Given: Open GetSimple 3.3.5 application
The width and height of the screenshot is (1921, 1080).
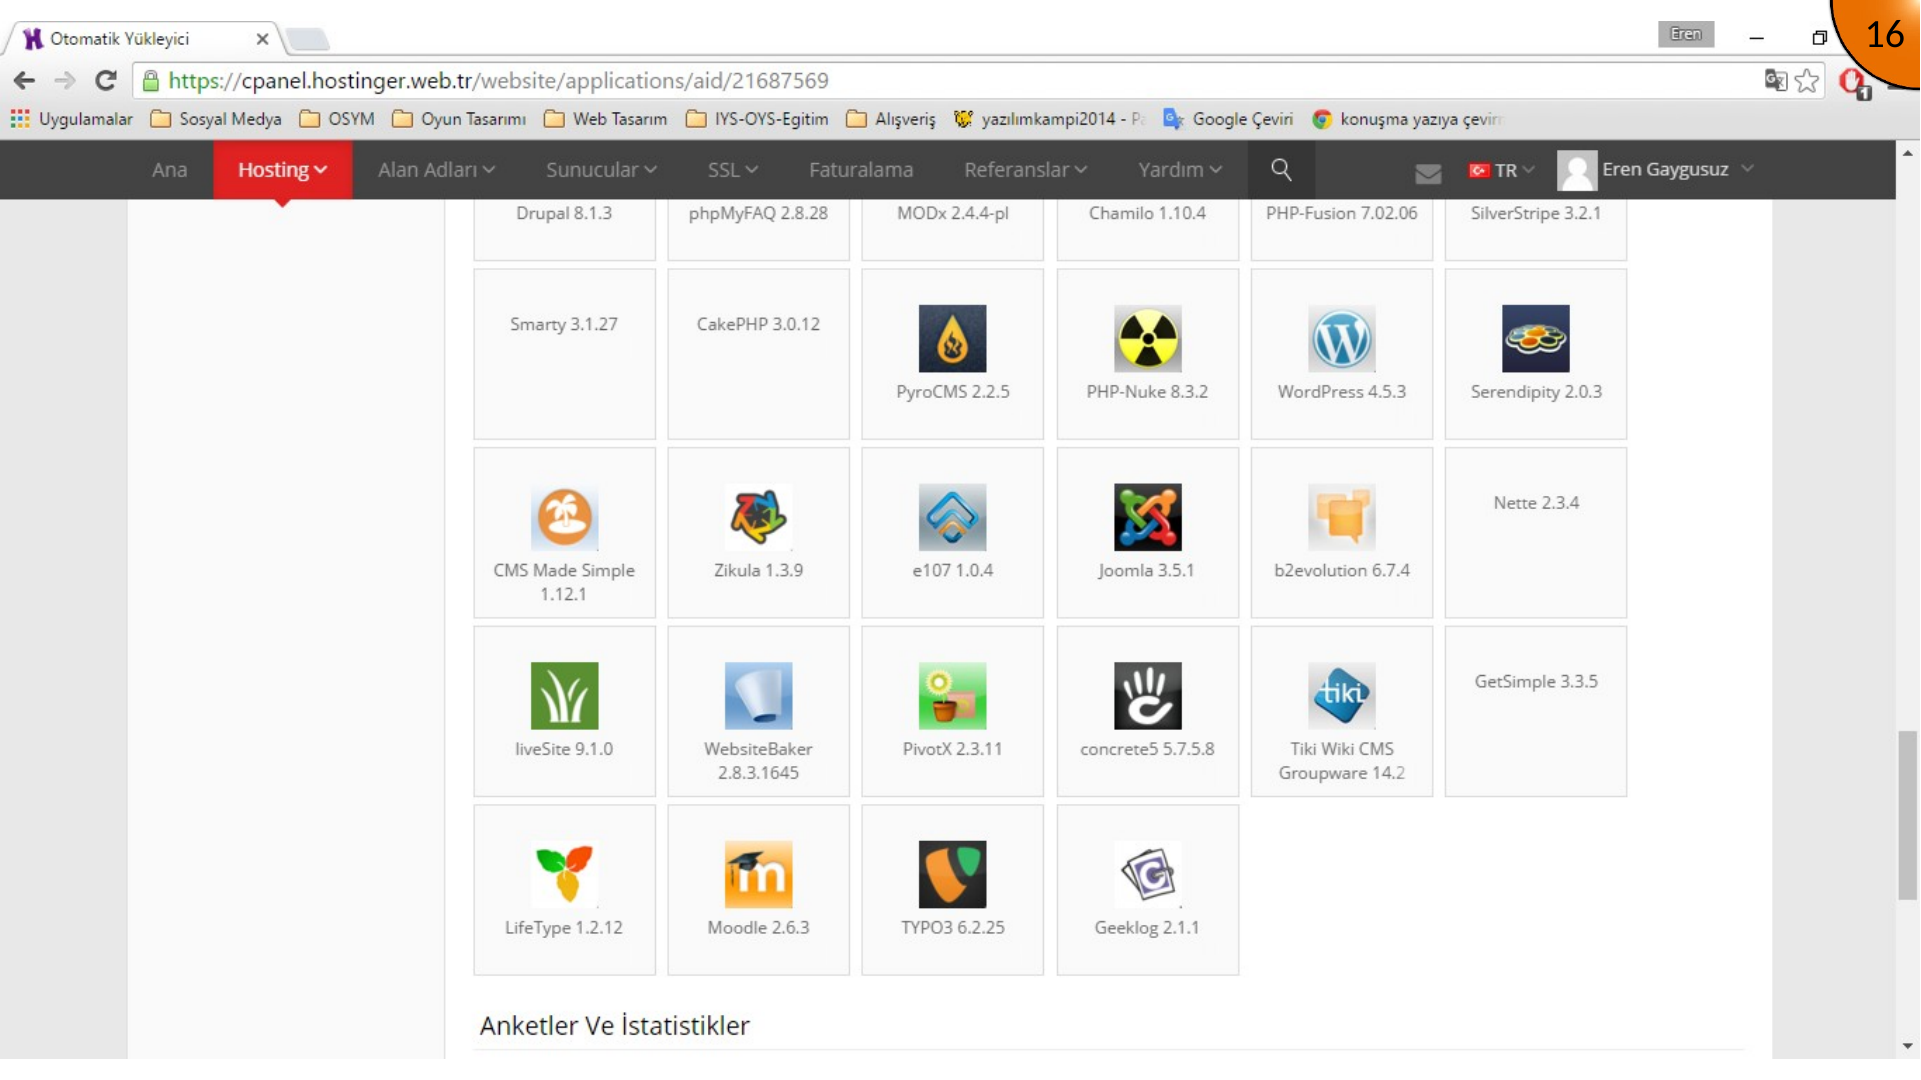Looking at the screenshot, I should point(1535,711).
